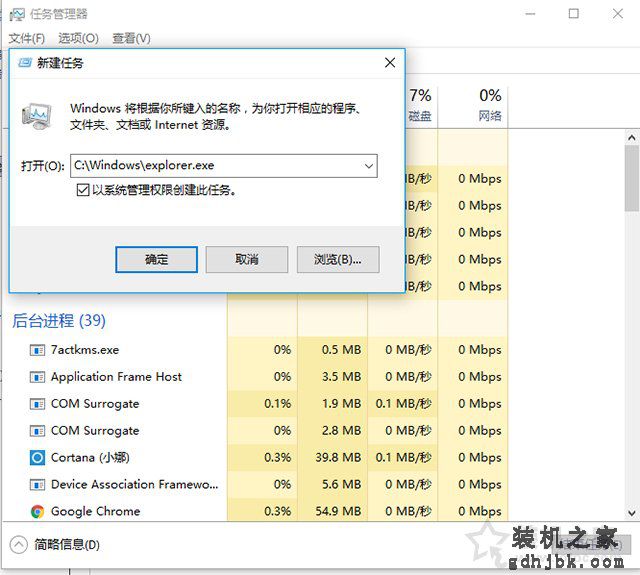Select the 后台进程 (39) group heading
The image size is (640, 575).
59,321
